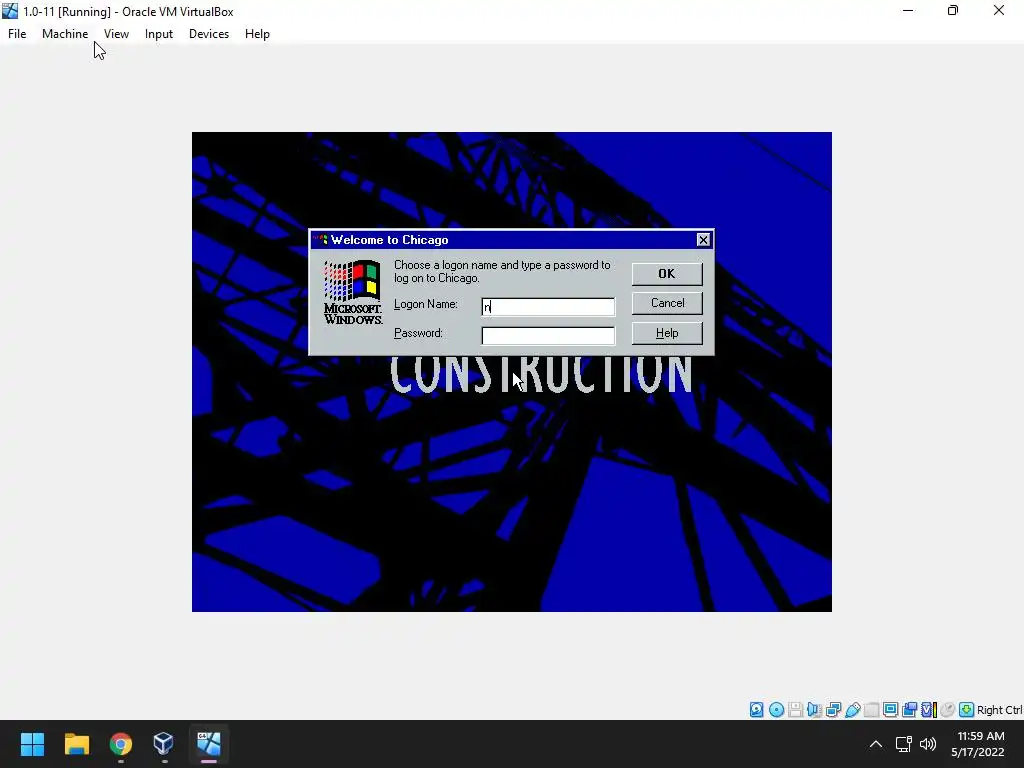Image resolution: width=1024 pixels, height=768 pixels.
Task: Click the hard disk activity status icon
Action: click(x=756, y=710)
